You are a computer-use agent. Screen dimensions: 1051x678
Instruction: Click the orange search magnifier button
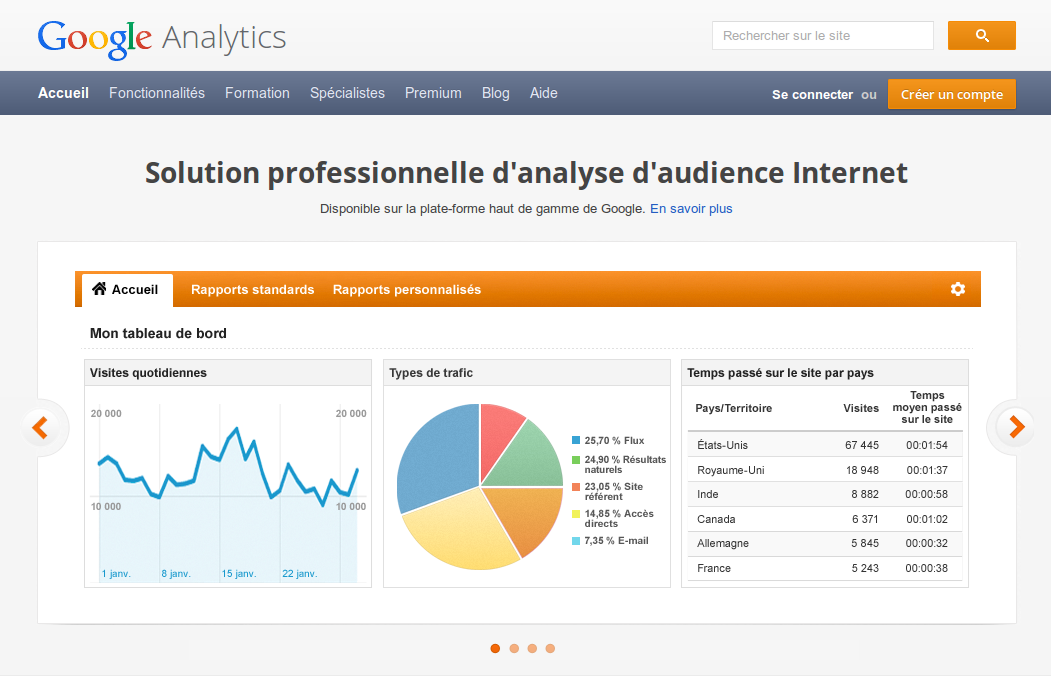(981, 36)
